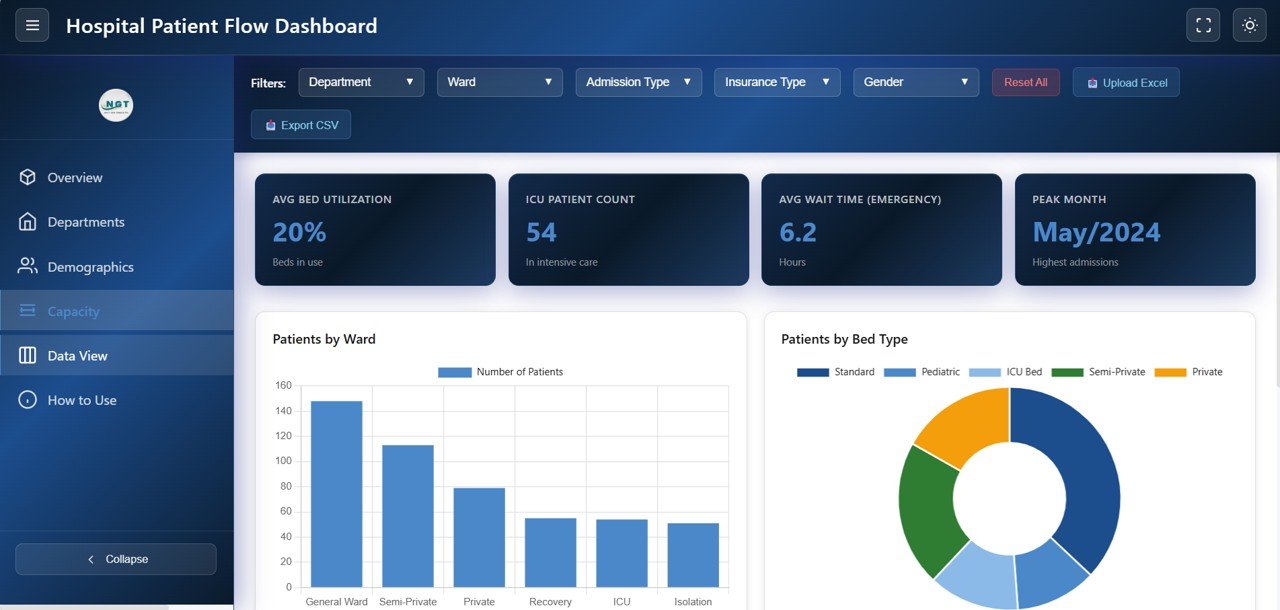Click the How to Use help icon

[x=28, y=400]
